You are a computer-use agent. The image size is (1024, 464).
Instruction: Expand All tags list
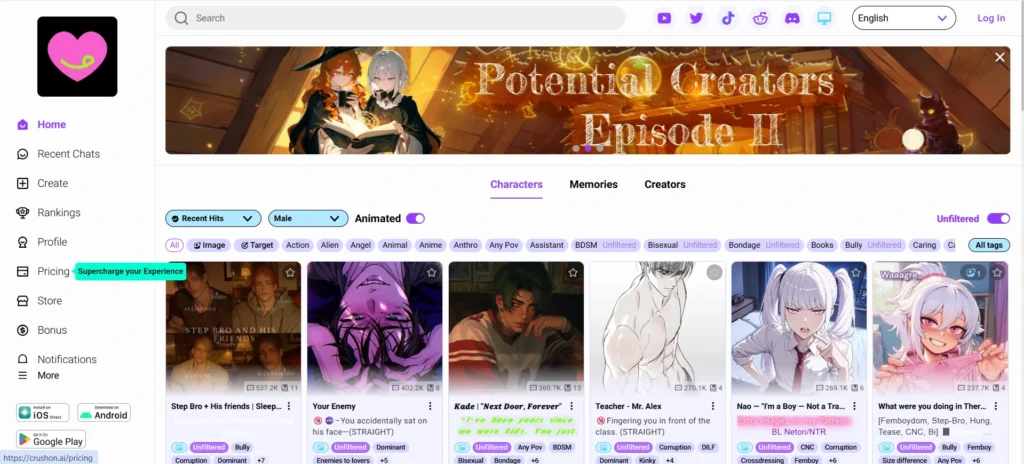click(x=989, y=245)
